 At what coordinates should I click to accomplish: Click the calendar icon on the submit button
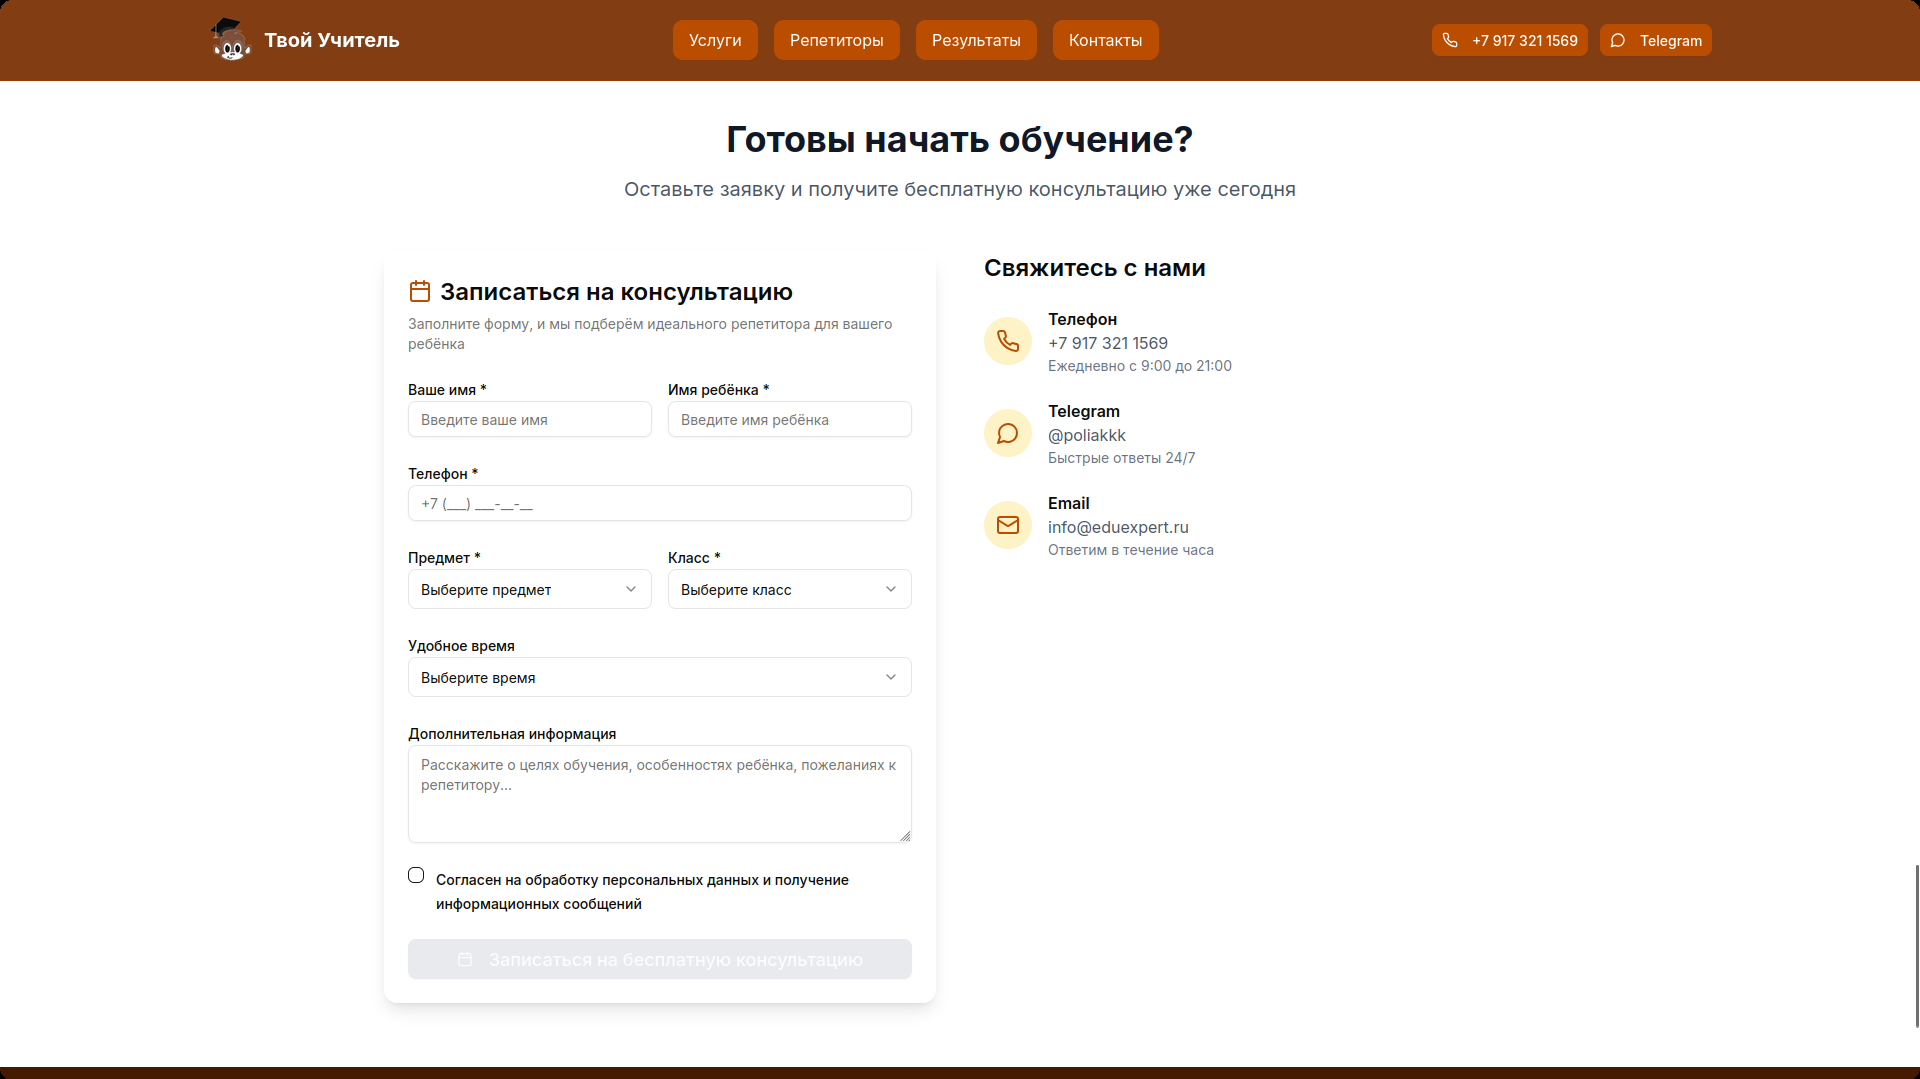465,959
